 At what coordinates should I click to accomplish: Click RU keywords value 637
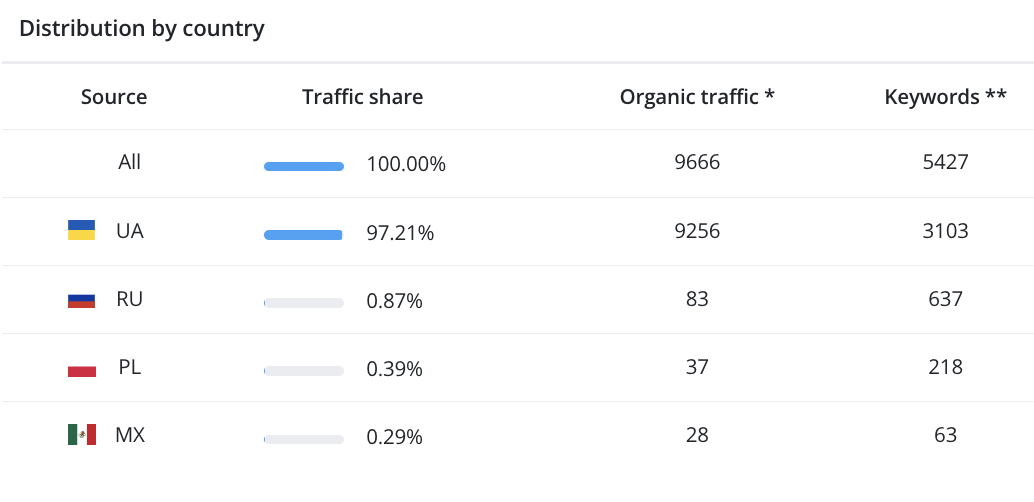coord(945,299)
